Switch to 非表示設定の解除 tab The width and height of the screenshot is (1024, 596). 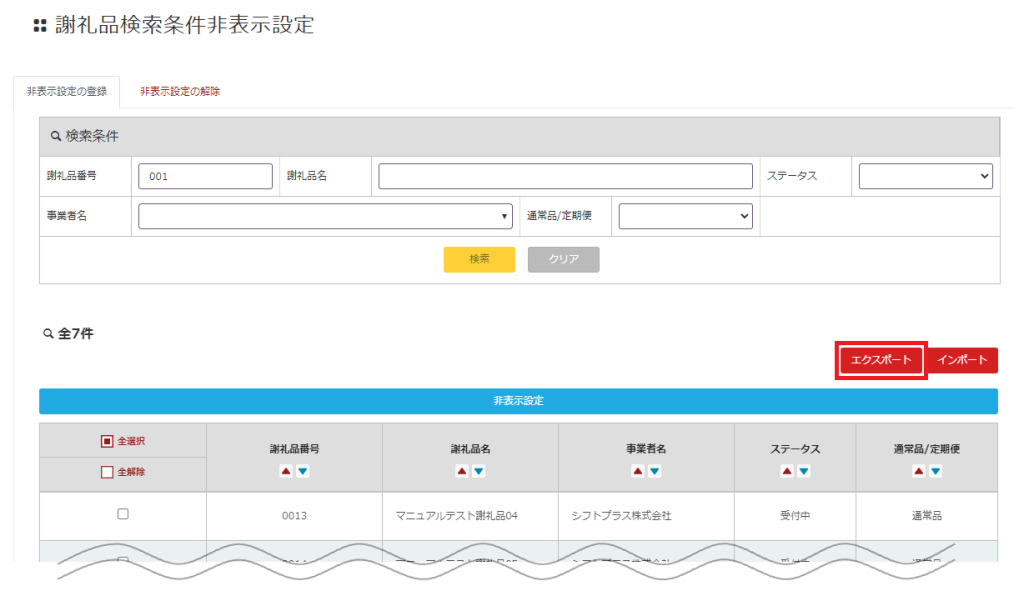(x=180, y=91)
